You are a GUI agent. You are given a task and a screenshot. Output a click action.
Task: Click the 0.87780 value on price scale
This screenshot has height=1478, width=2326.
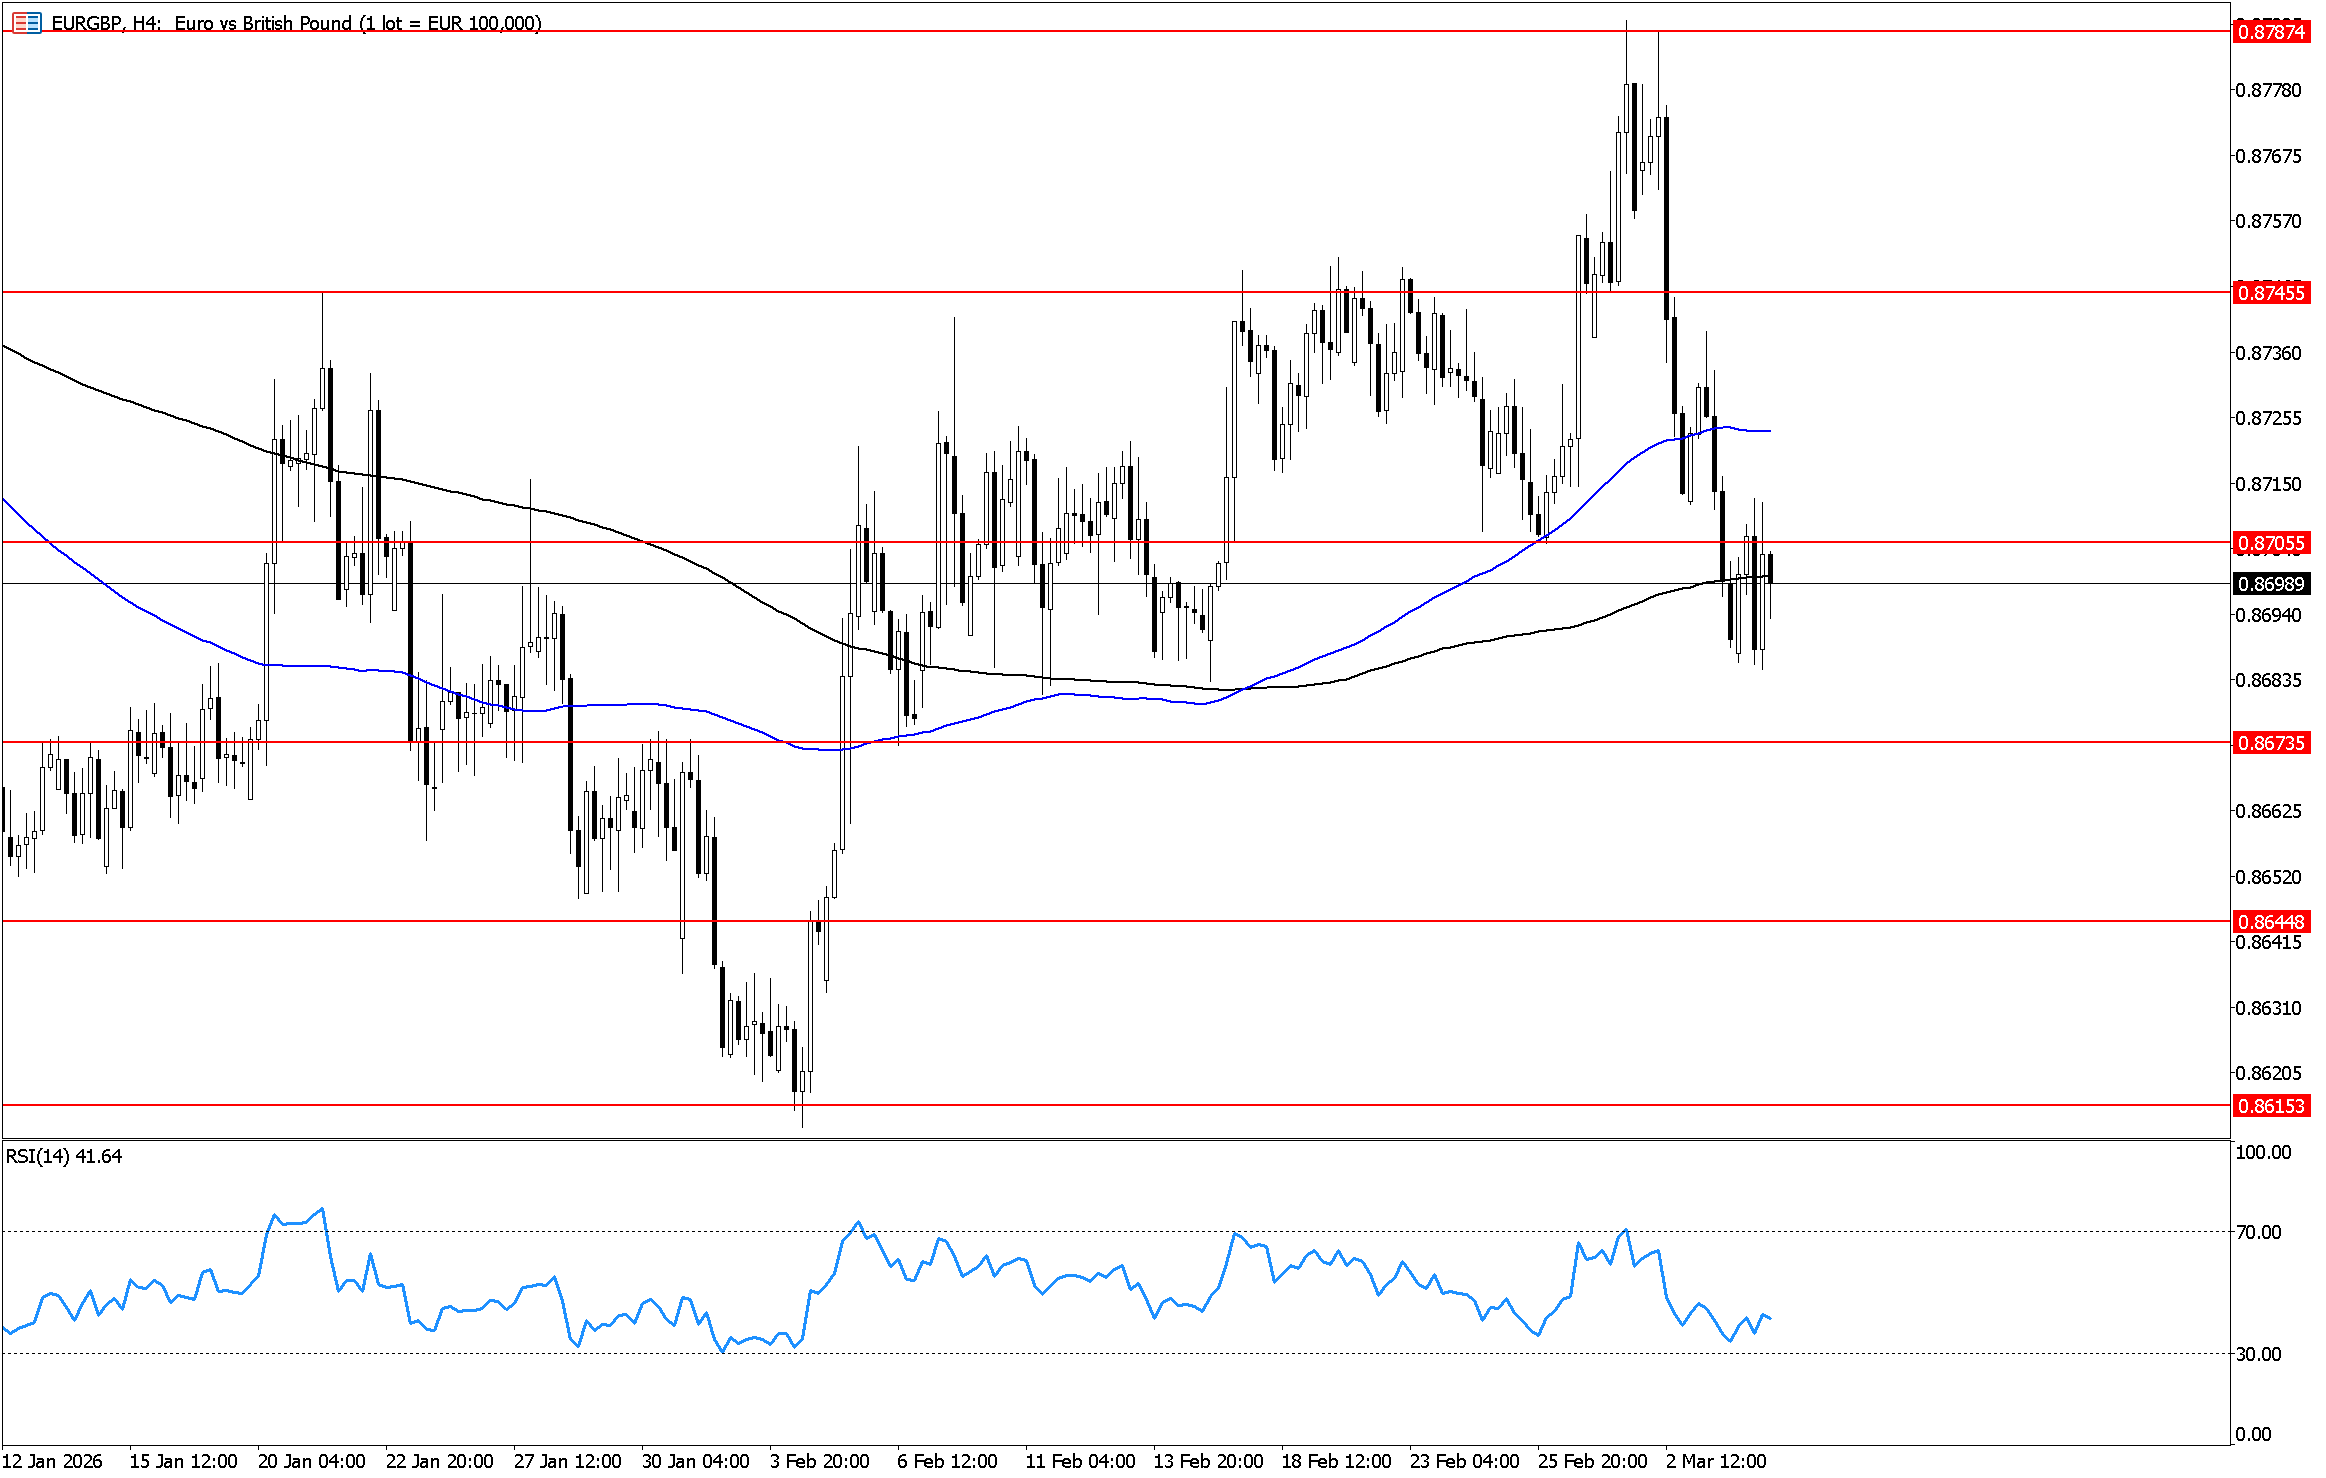tap(2268, 90)
